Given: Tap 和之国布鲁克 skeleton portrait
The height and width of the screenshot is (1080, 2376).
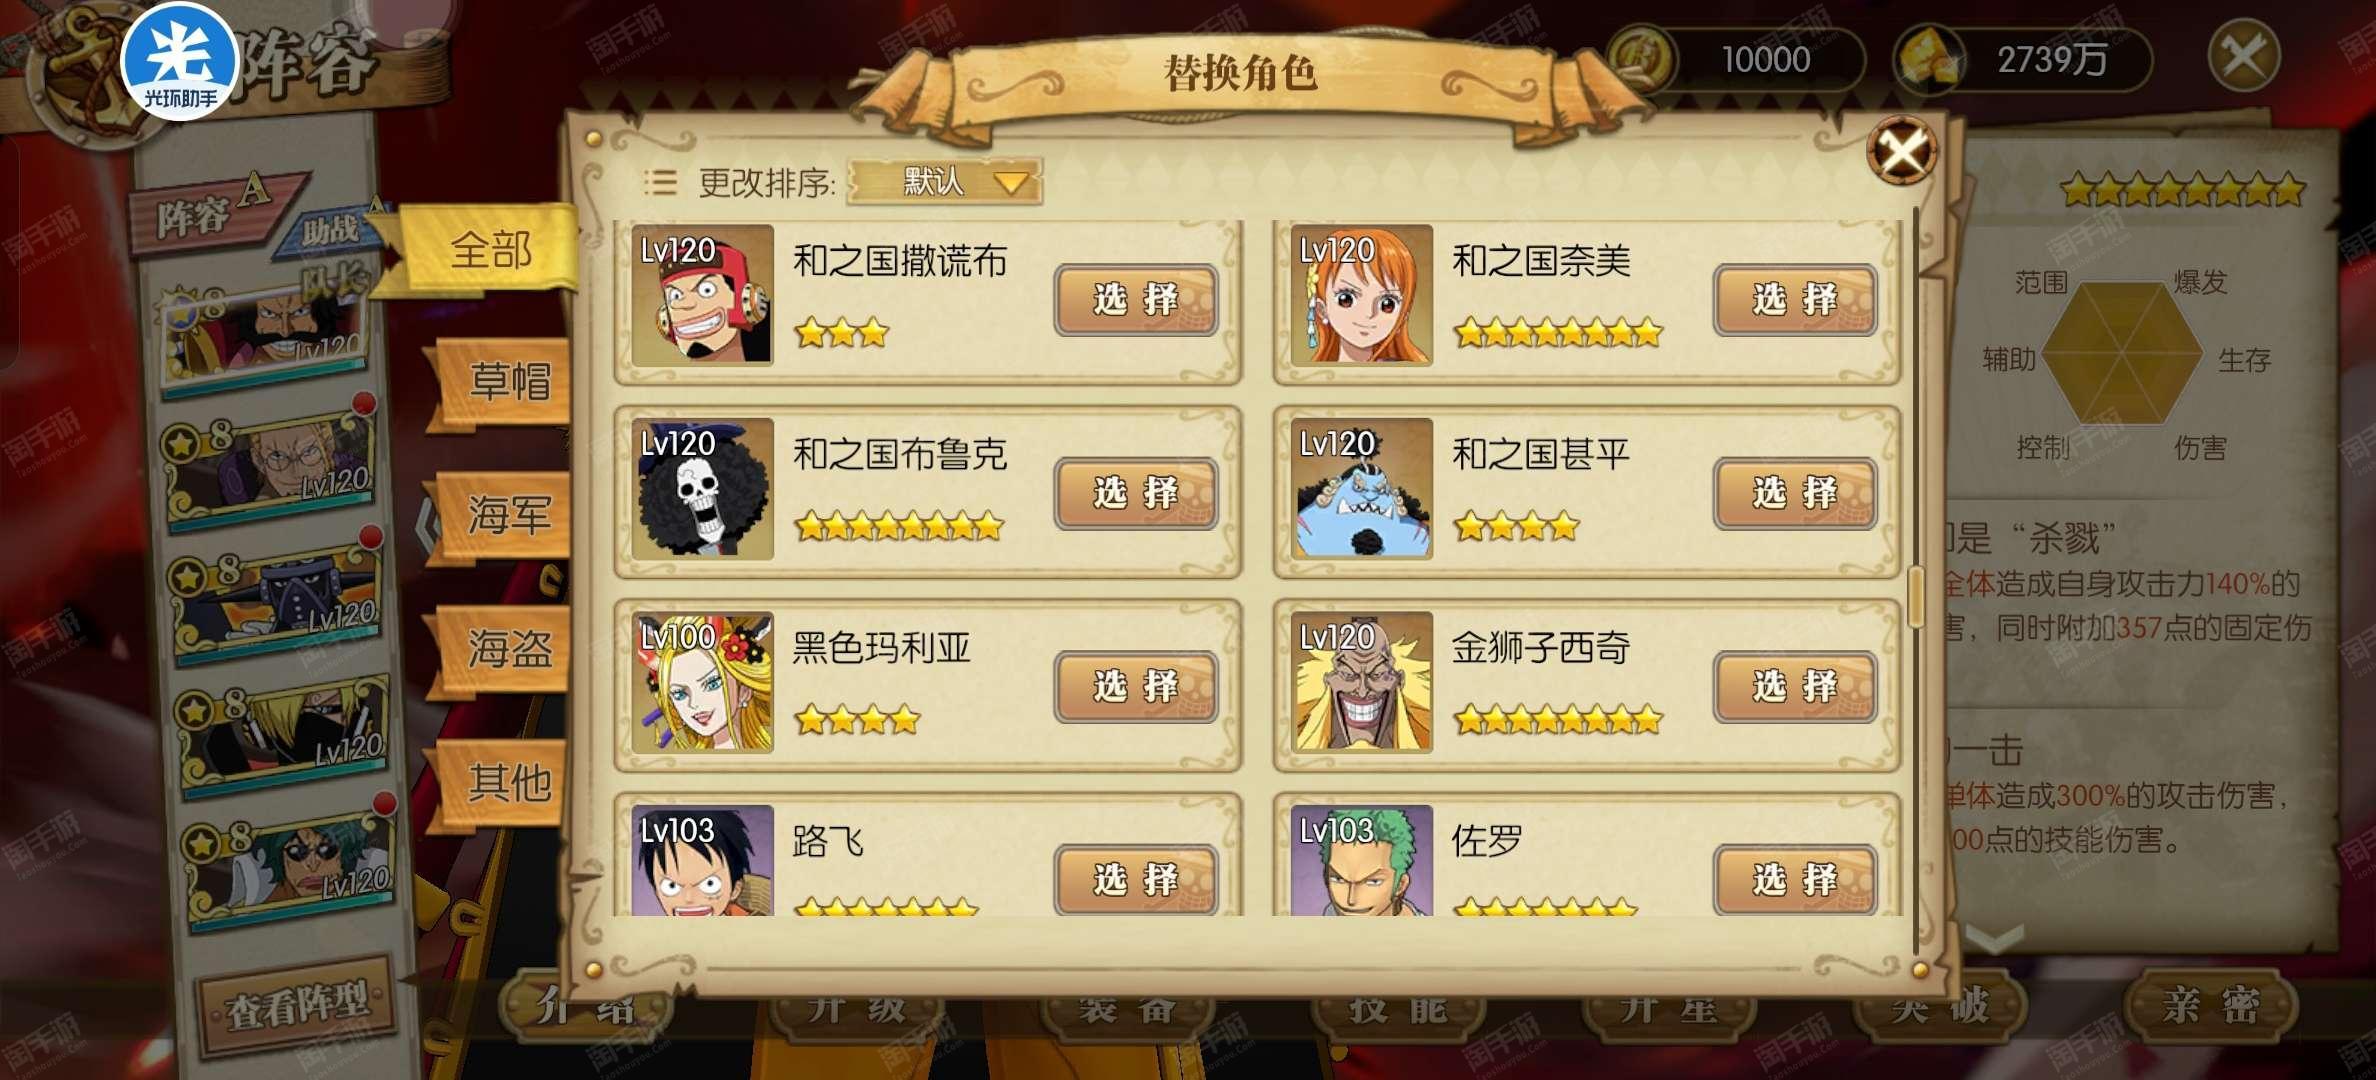Looking at the screenshot, I should click(x=703, y=488).
